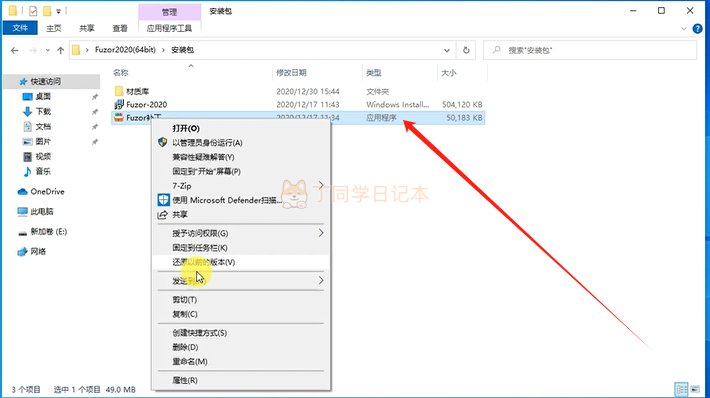Select OneDrive in navigation pane
The width and height of the screenshot is (710, 398).
(x=47, y=192)
